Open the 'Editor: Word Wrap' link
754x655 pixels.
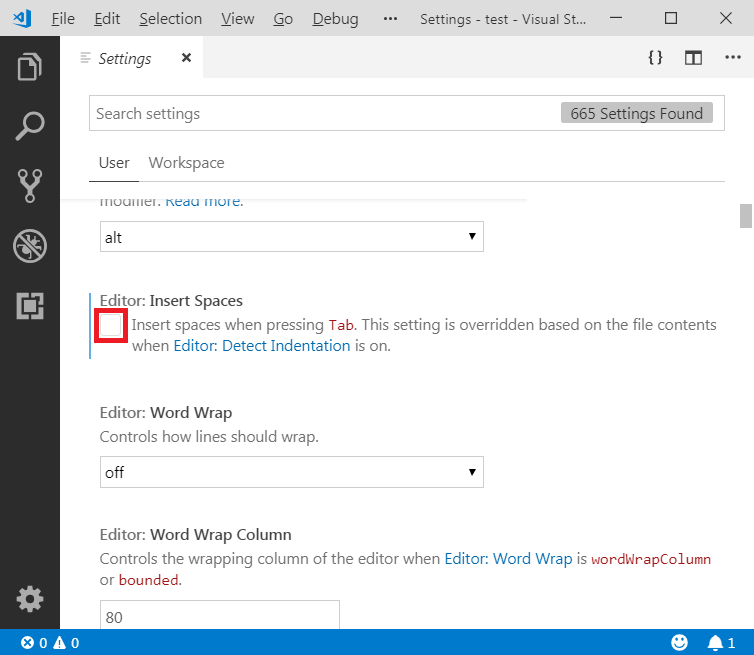point(508,559)
